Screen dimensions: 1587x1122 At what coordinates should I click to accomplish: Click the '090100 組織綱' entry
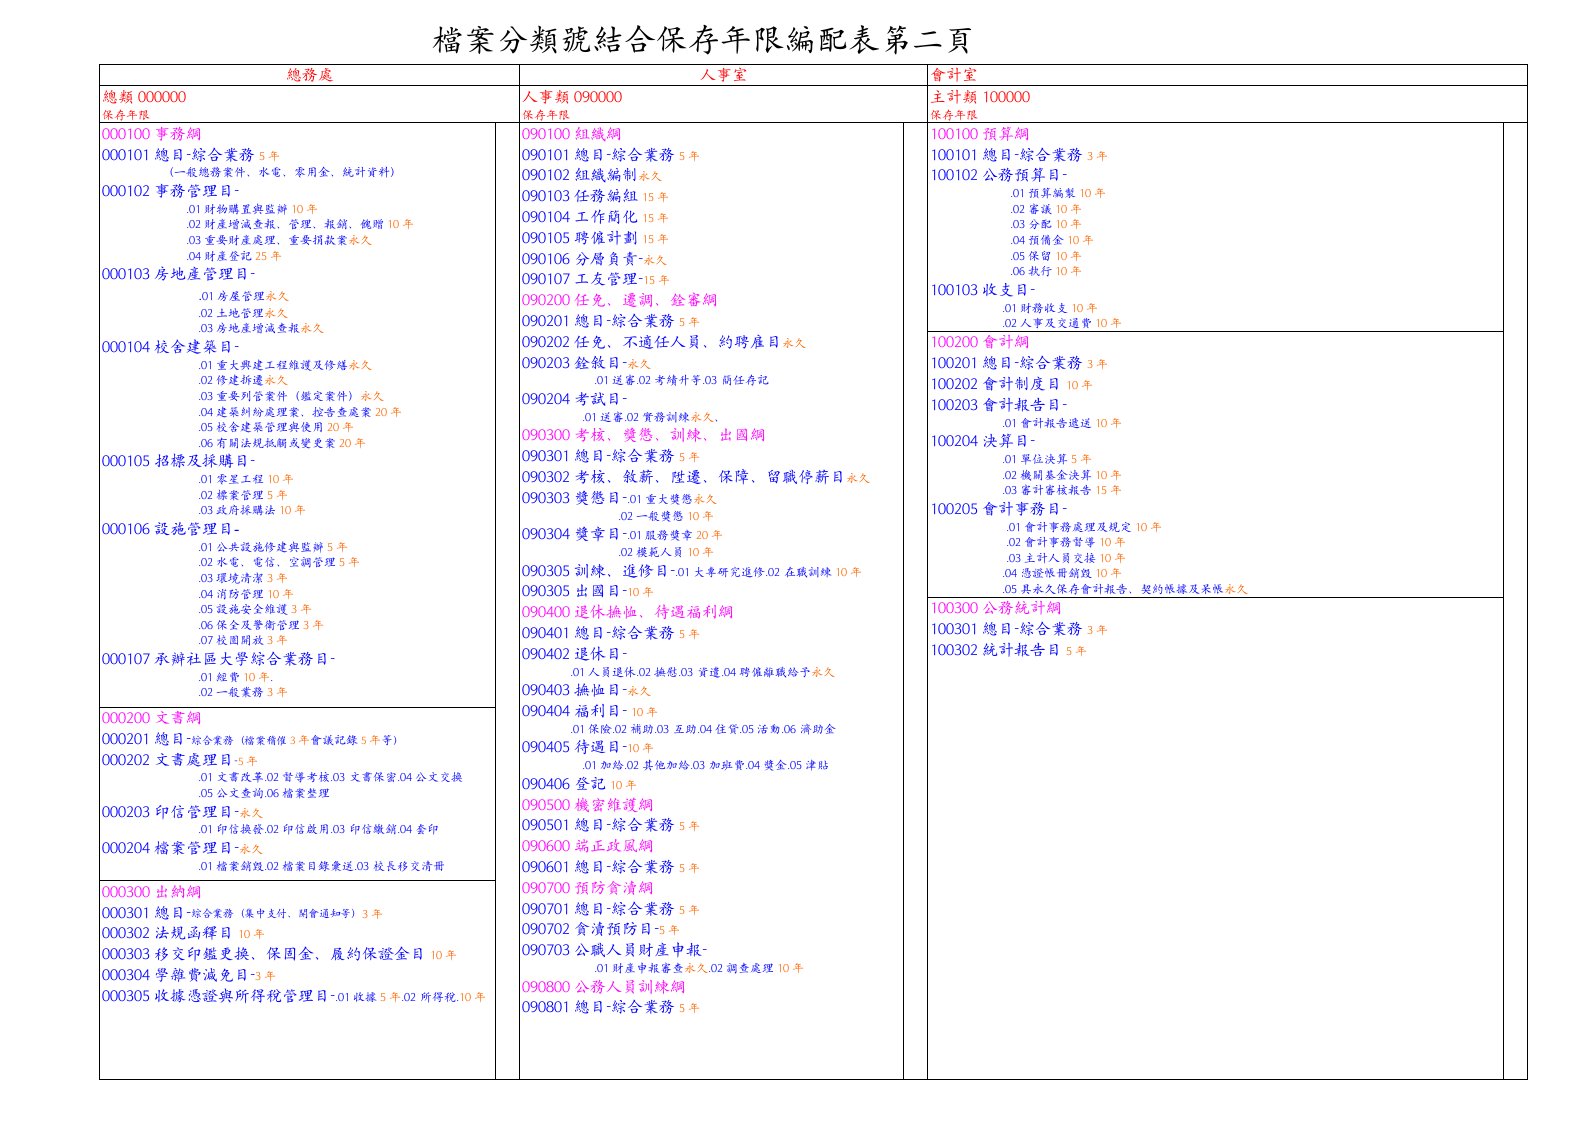[571, 134]
